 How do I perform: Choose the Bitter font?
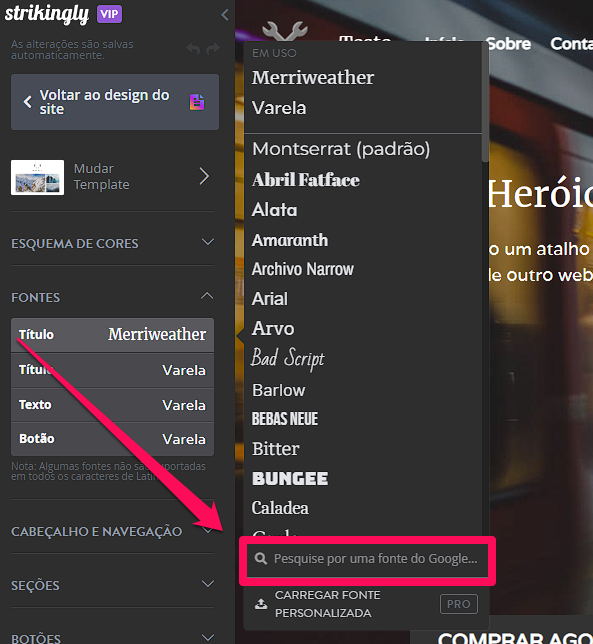(276, 448)
